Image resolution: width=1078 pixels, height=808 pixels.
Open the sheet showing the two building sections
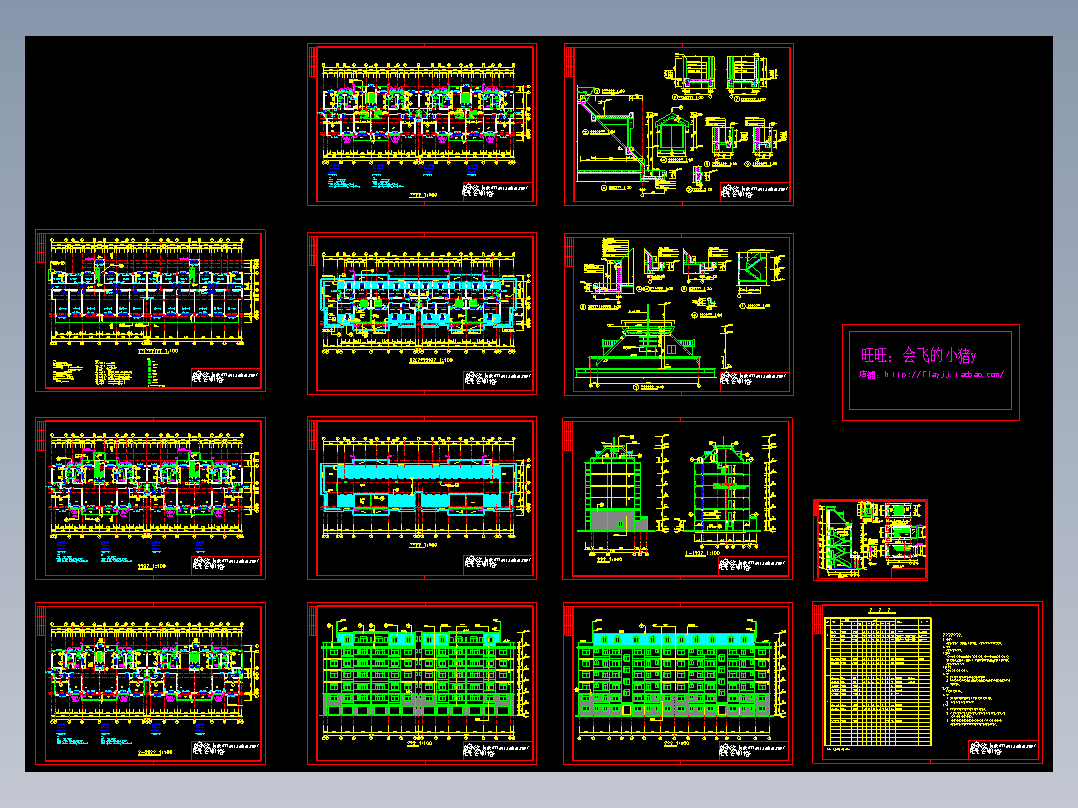[677, 498]
